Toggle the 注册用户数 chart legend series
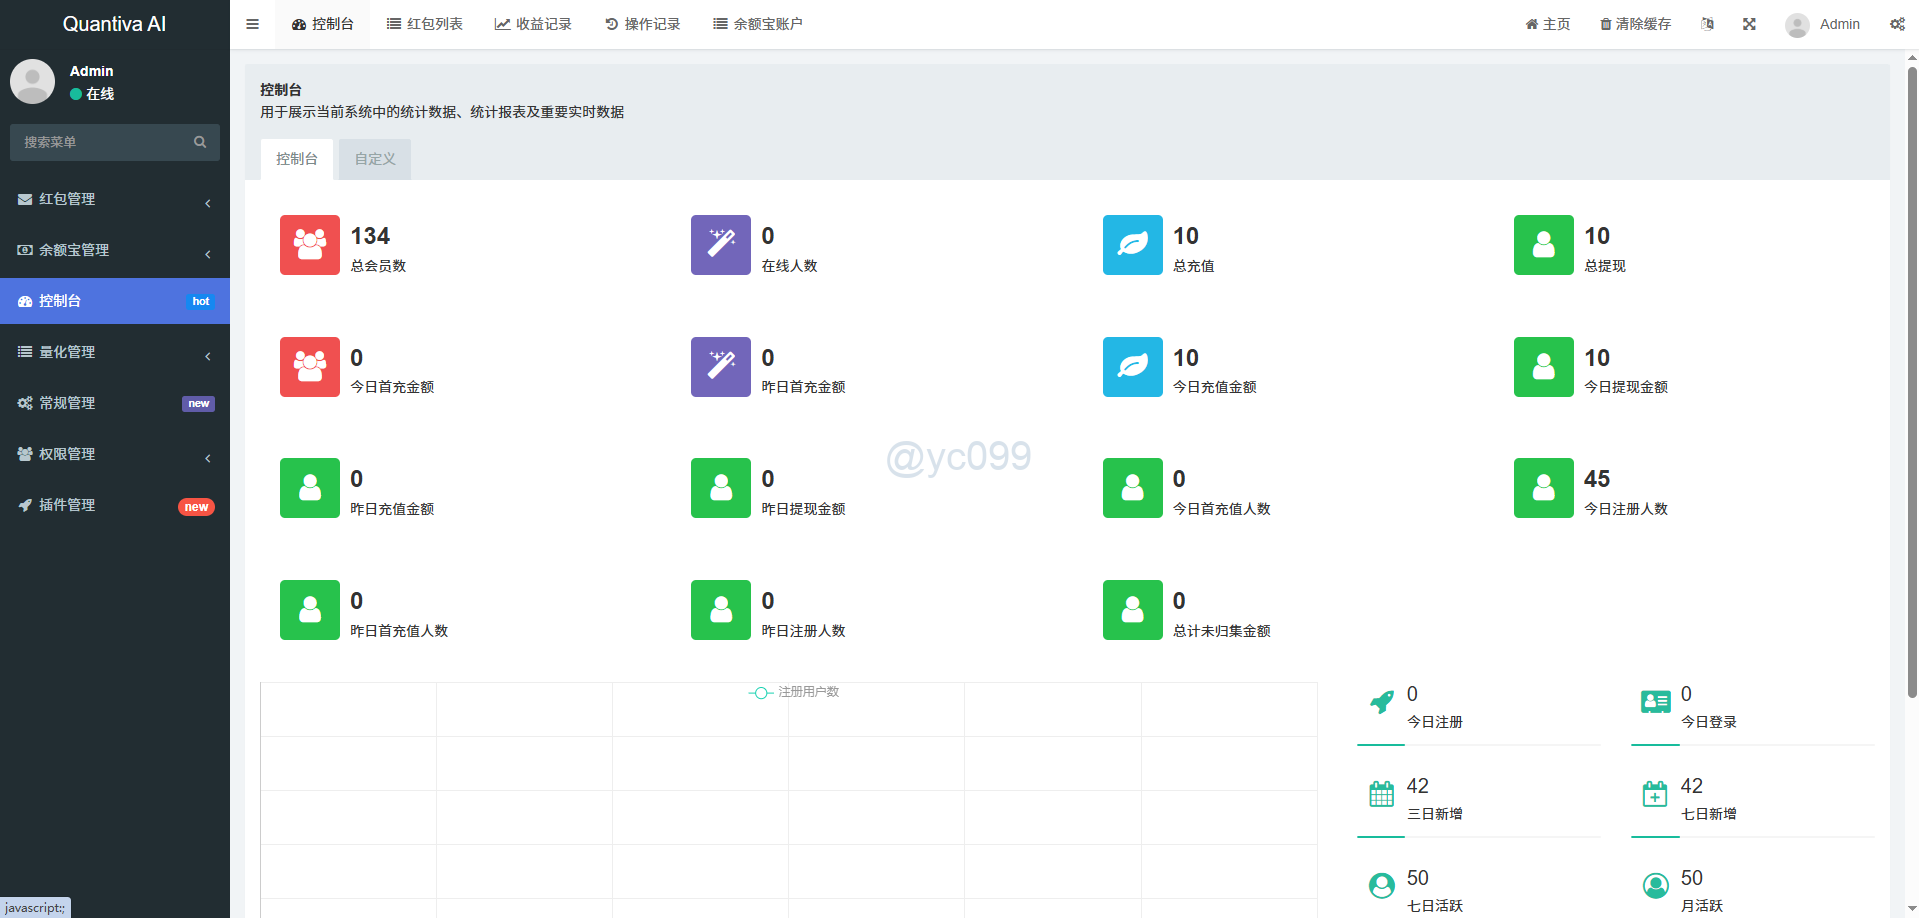This screenshot has height=918, width=1919. [794, 692]
